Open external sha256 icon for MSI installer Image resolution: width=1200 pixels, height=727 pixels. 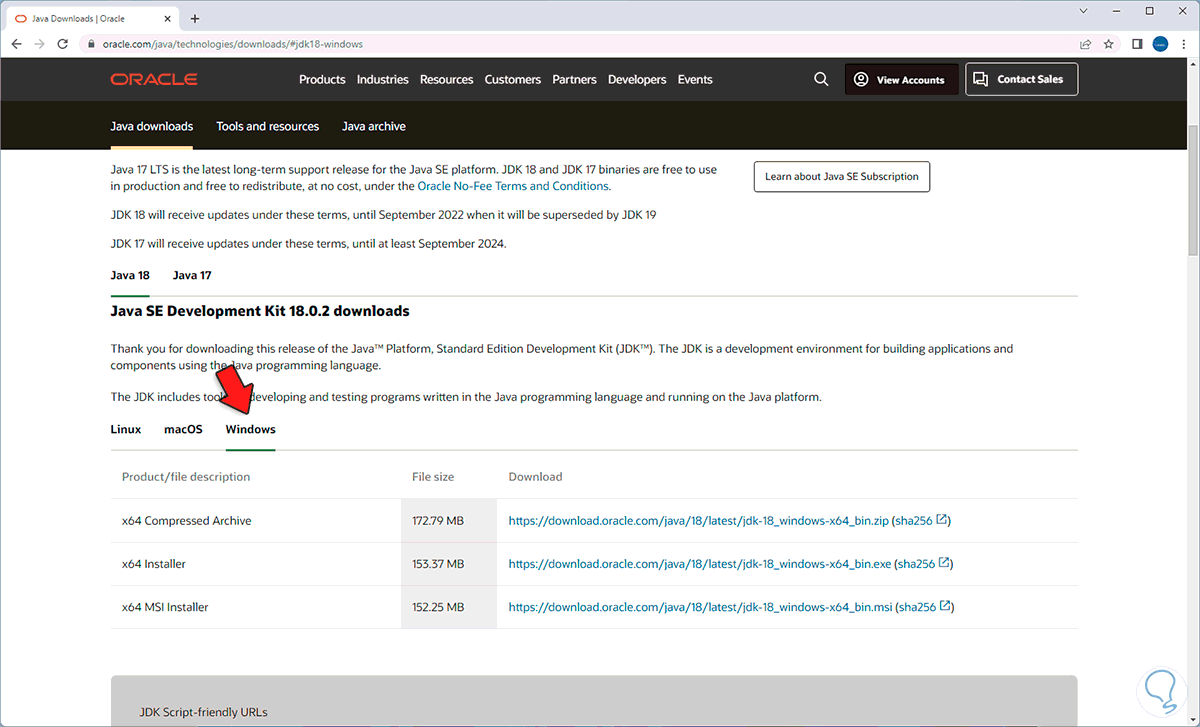coord(946,606)
